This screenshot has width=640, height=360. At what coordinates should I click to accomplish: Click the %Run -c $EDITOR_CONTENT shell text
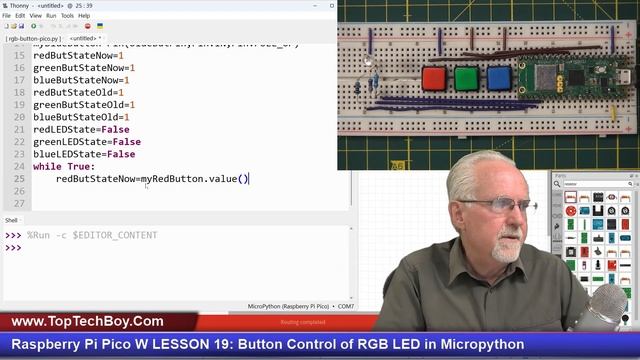click(x=92, y=236)
